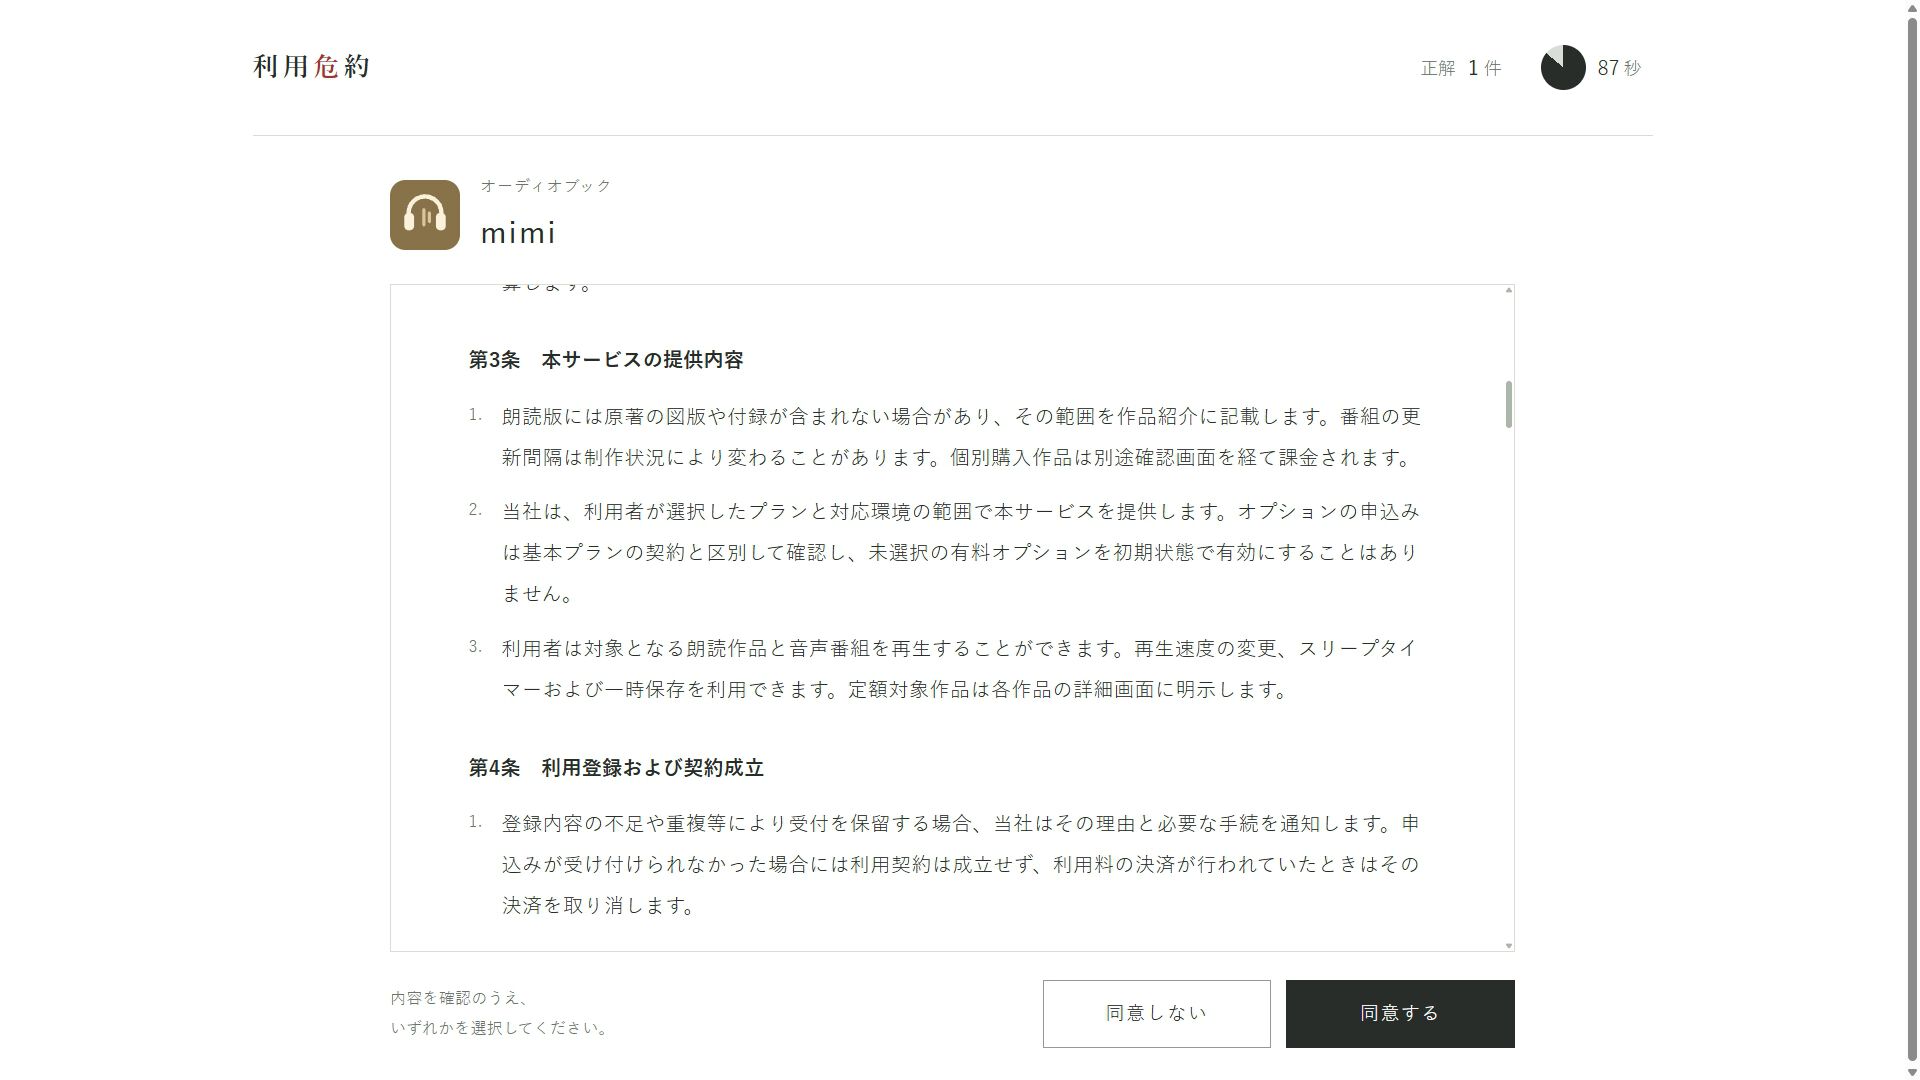Click heading 第3条 本サービスの提供内容

606,360
